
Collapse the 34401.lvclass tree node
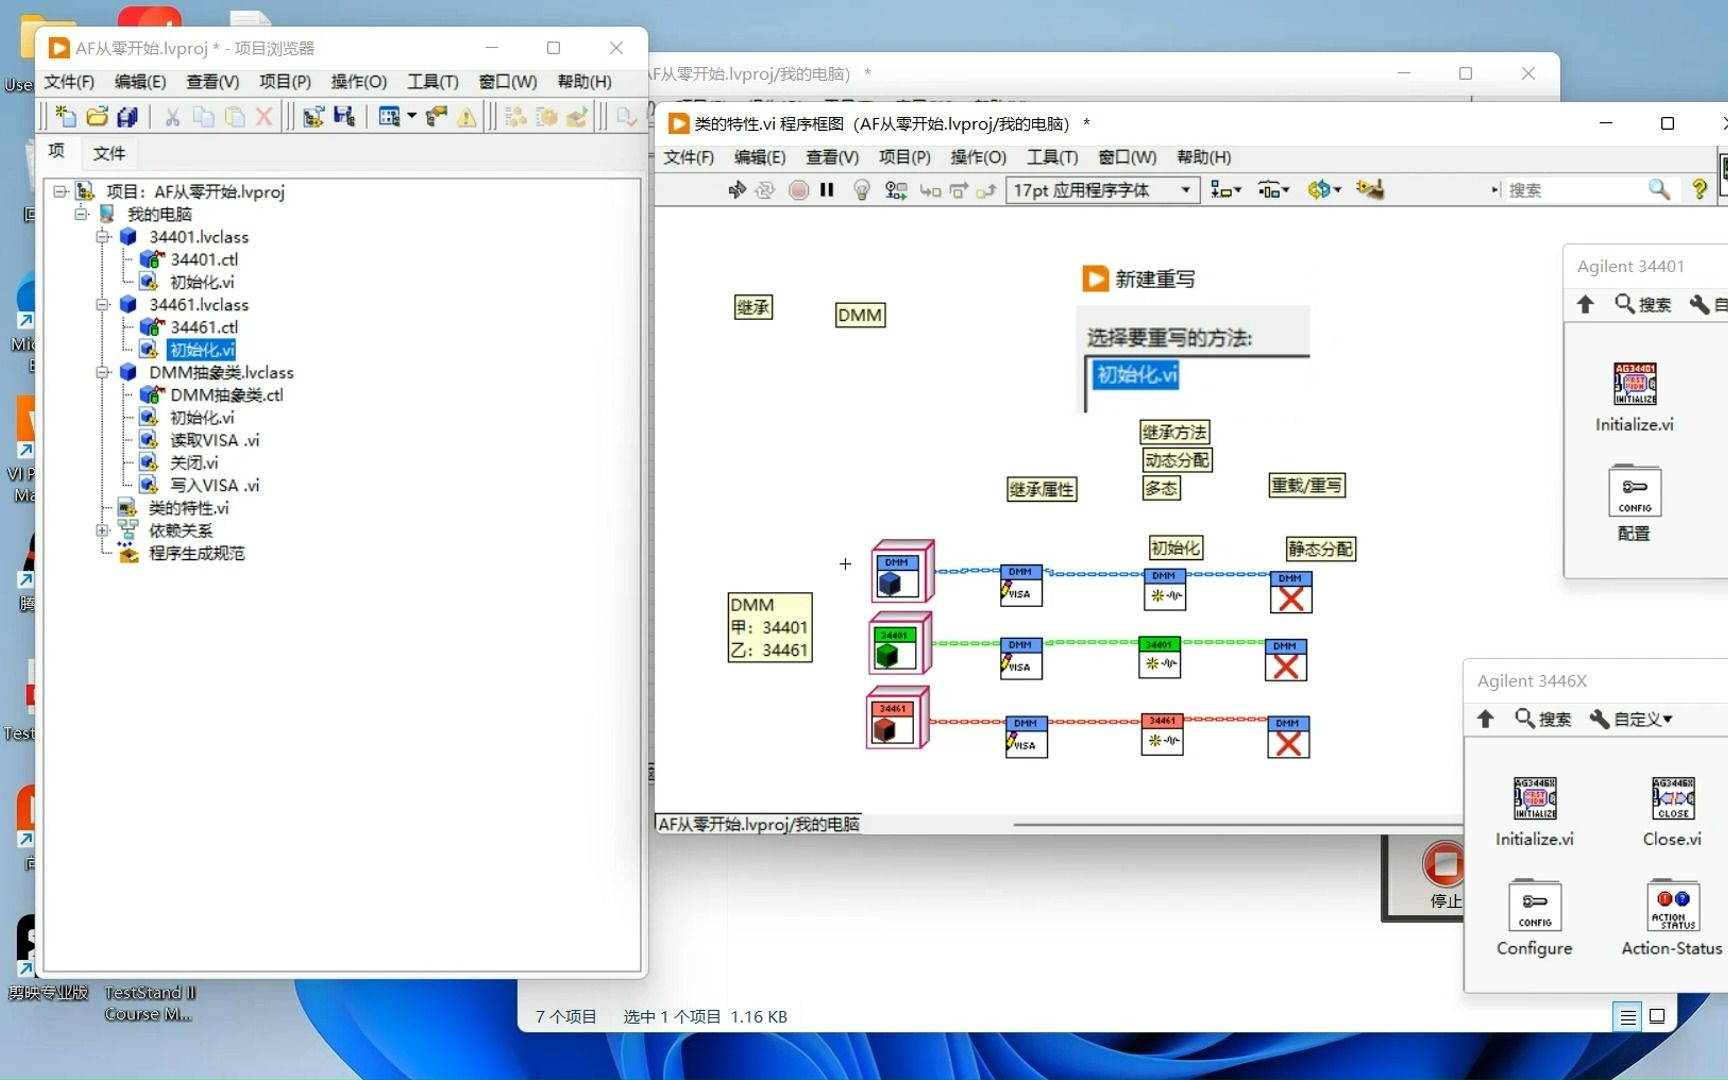pos(102,237)
